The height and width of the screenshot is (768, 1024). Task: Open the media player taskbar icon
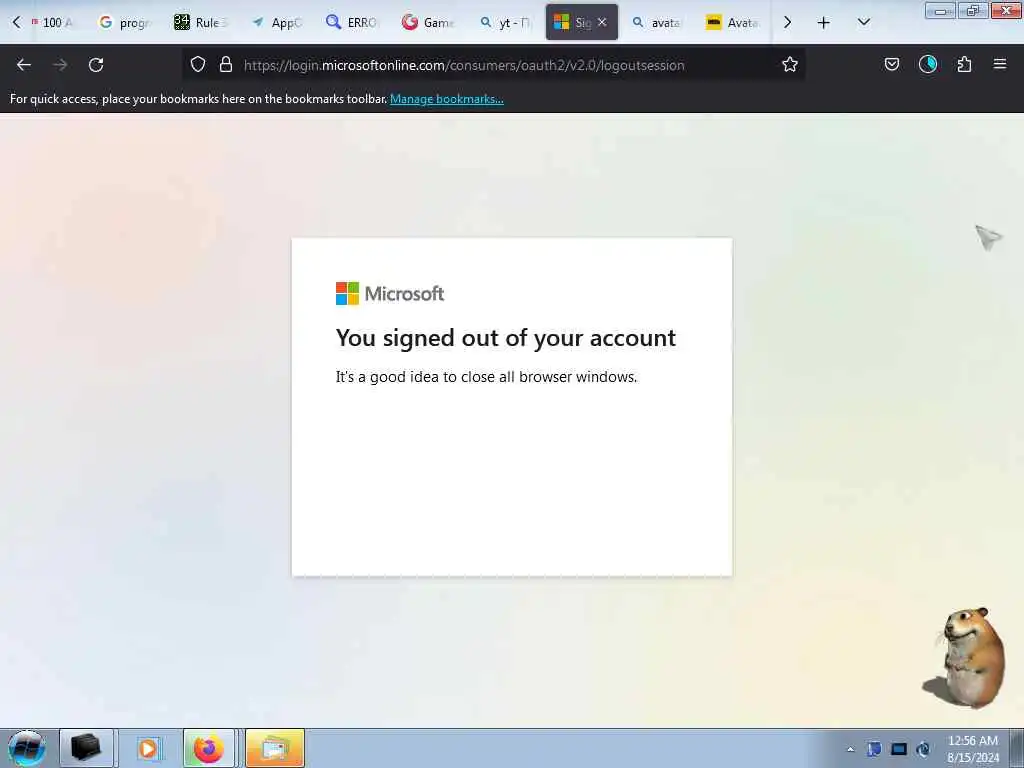[148, 748]
